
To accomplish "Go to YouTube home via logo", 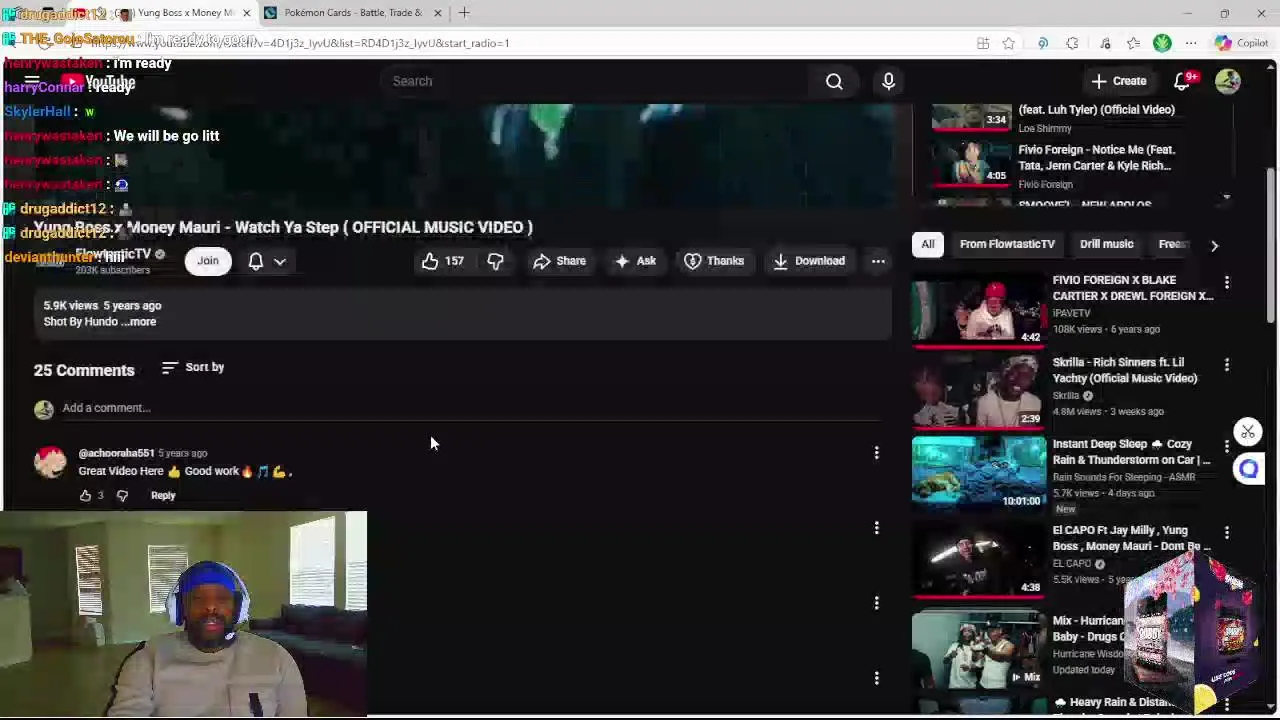I will pyautogui.click(x=98, y=82).
